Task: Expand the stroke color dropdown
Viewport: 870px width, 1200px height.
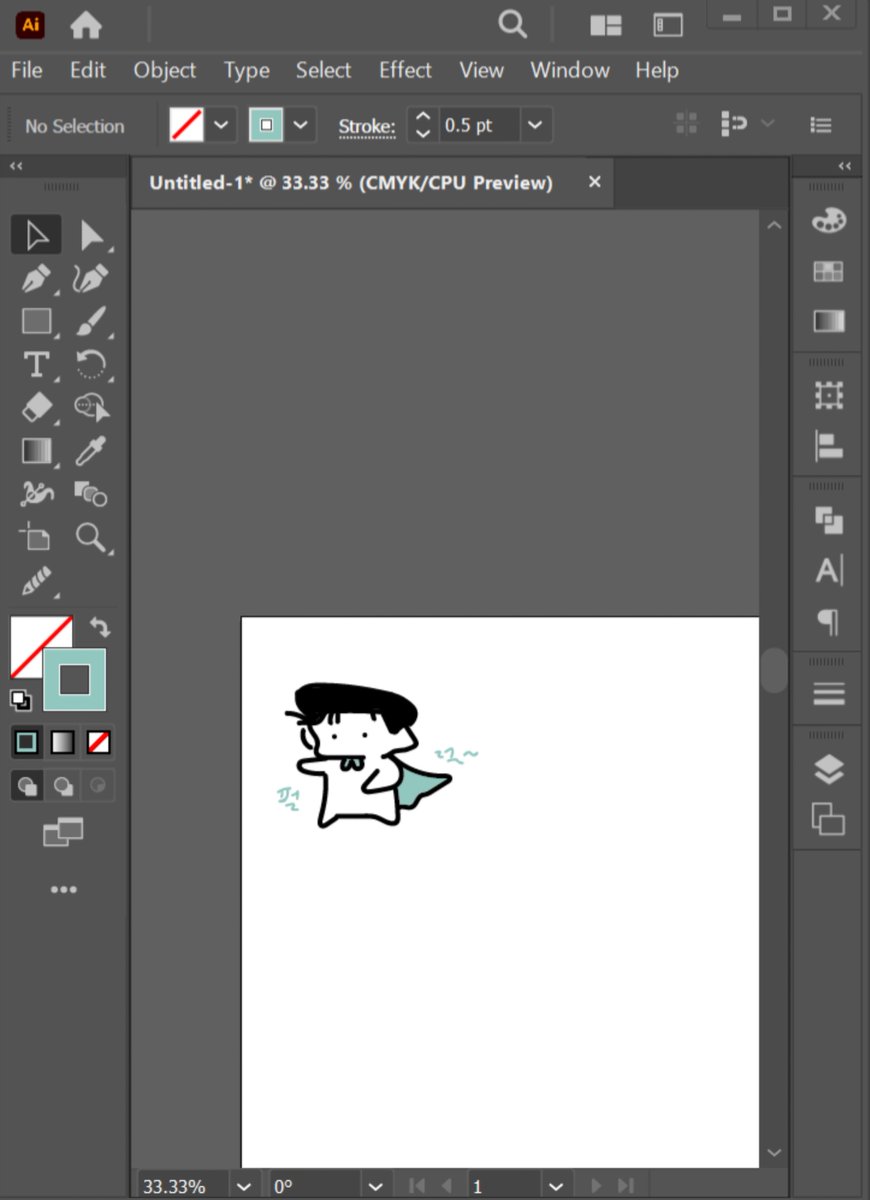Action: [x=301, y=126]
